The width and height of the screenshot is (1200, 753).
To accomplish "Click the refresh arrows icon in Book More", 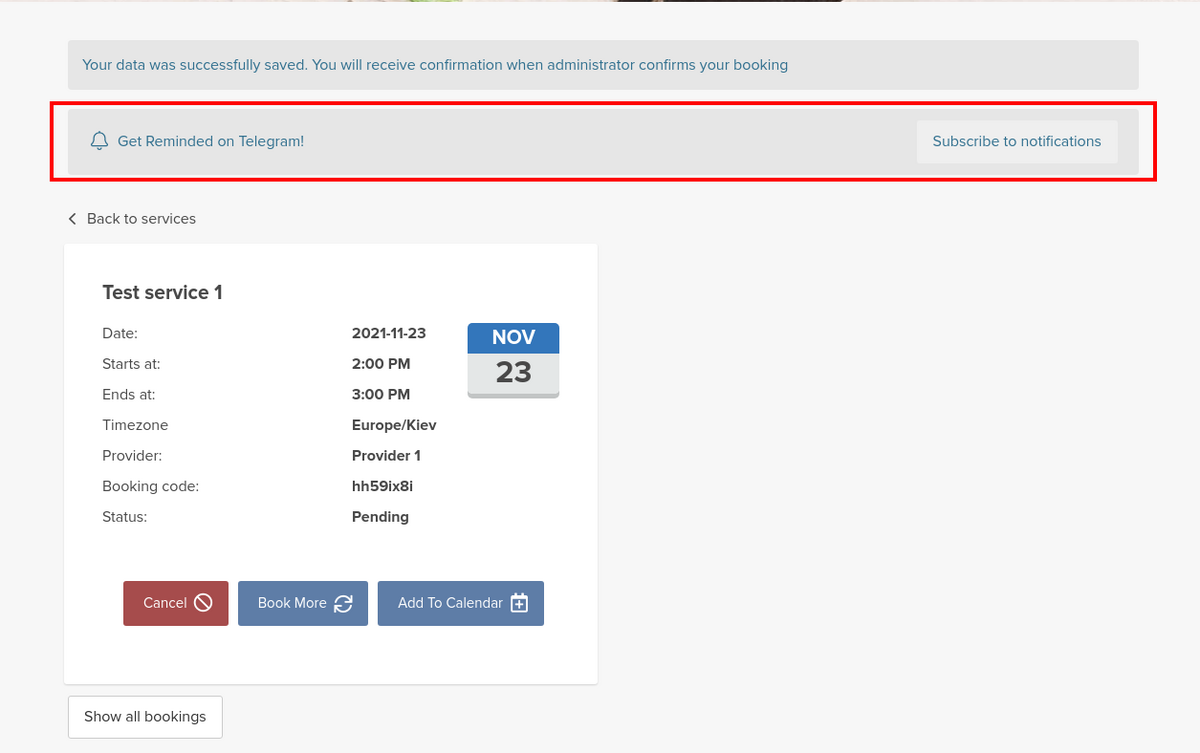I will (x=343, y=603).
